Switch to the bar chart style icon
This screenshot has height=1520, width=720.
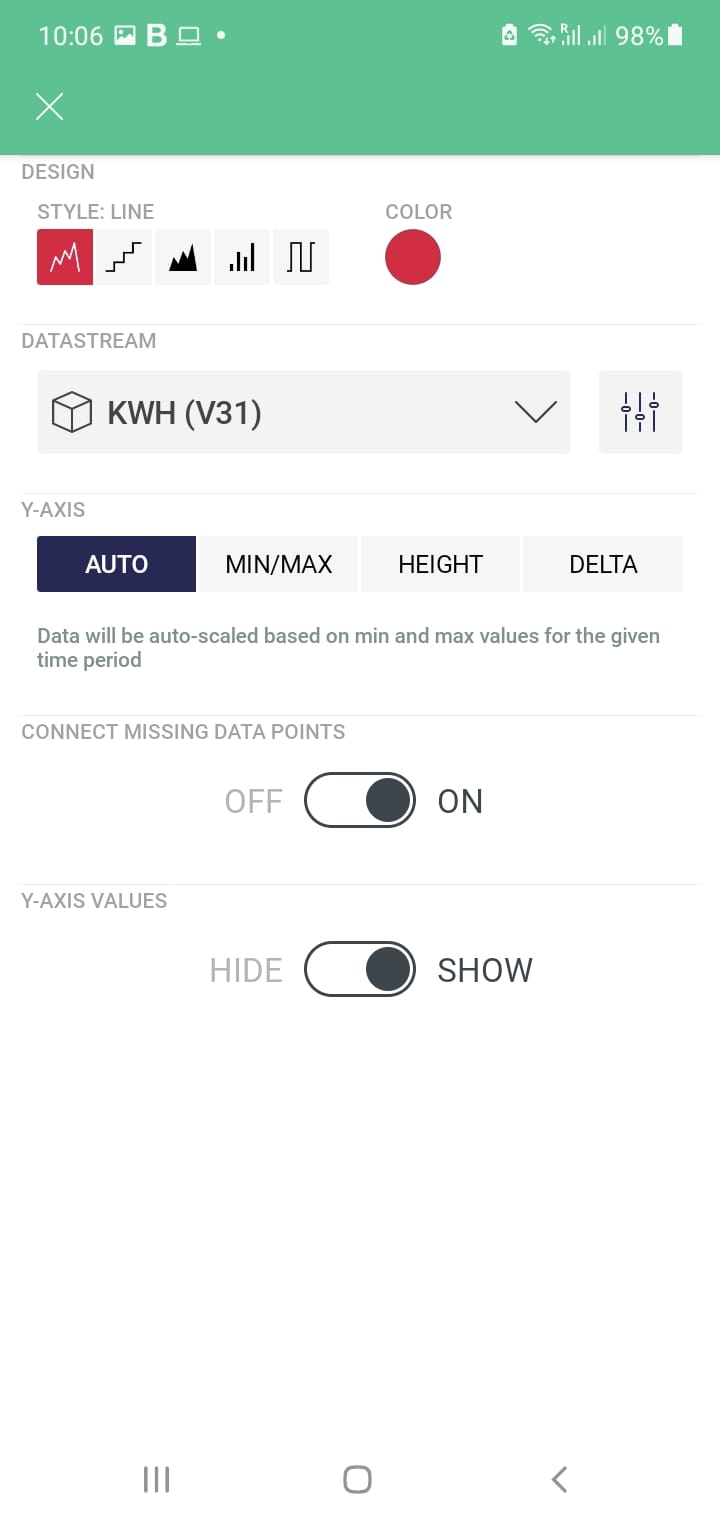[242, 257]
